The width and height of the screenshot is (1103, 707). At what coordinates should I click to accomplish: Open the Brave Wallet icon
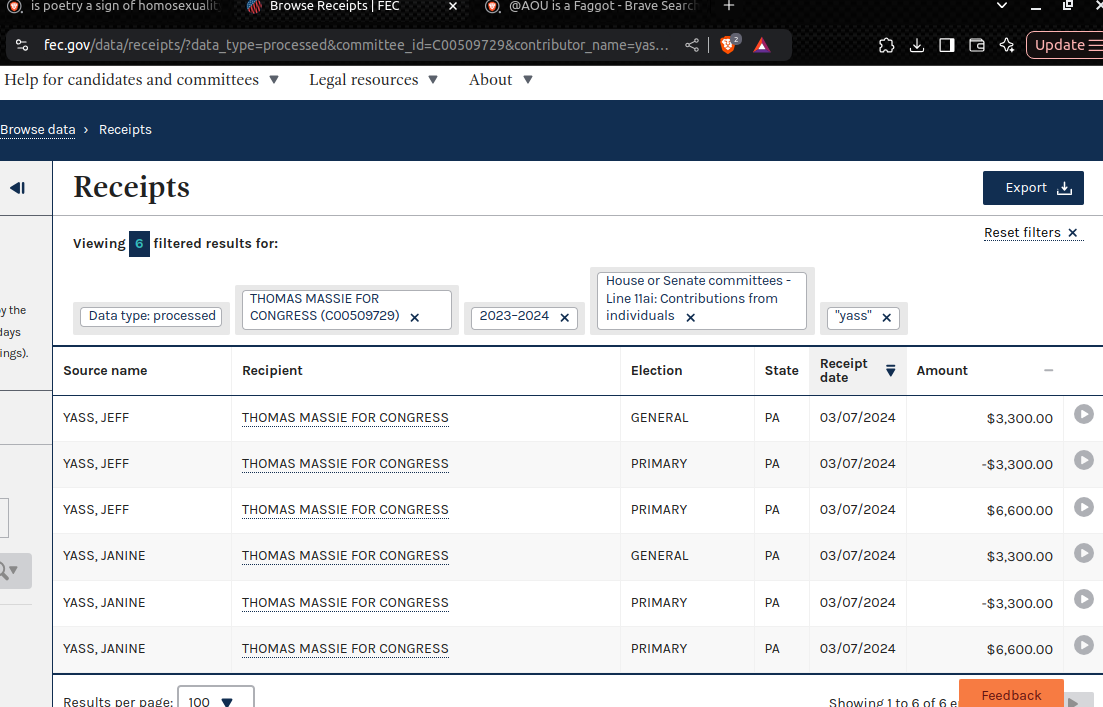977,45
